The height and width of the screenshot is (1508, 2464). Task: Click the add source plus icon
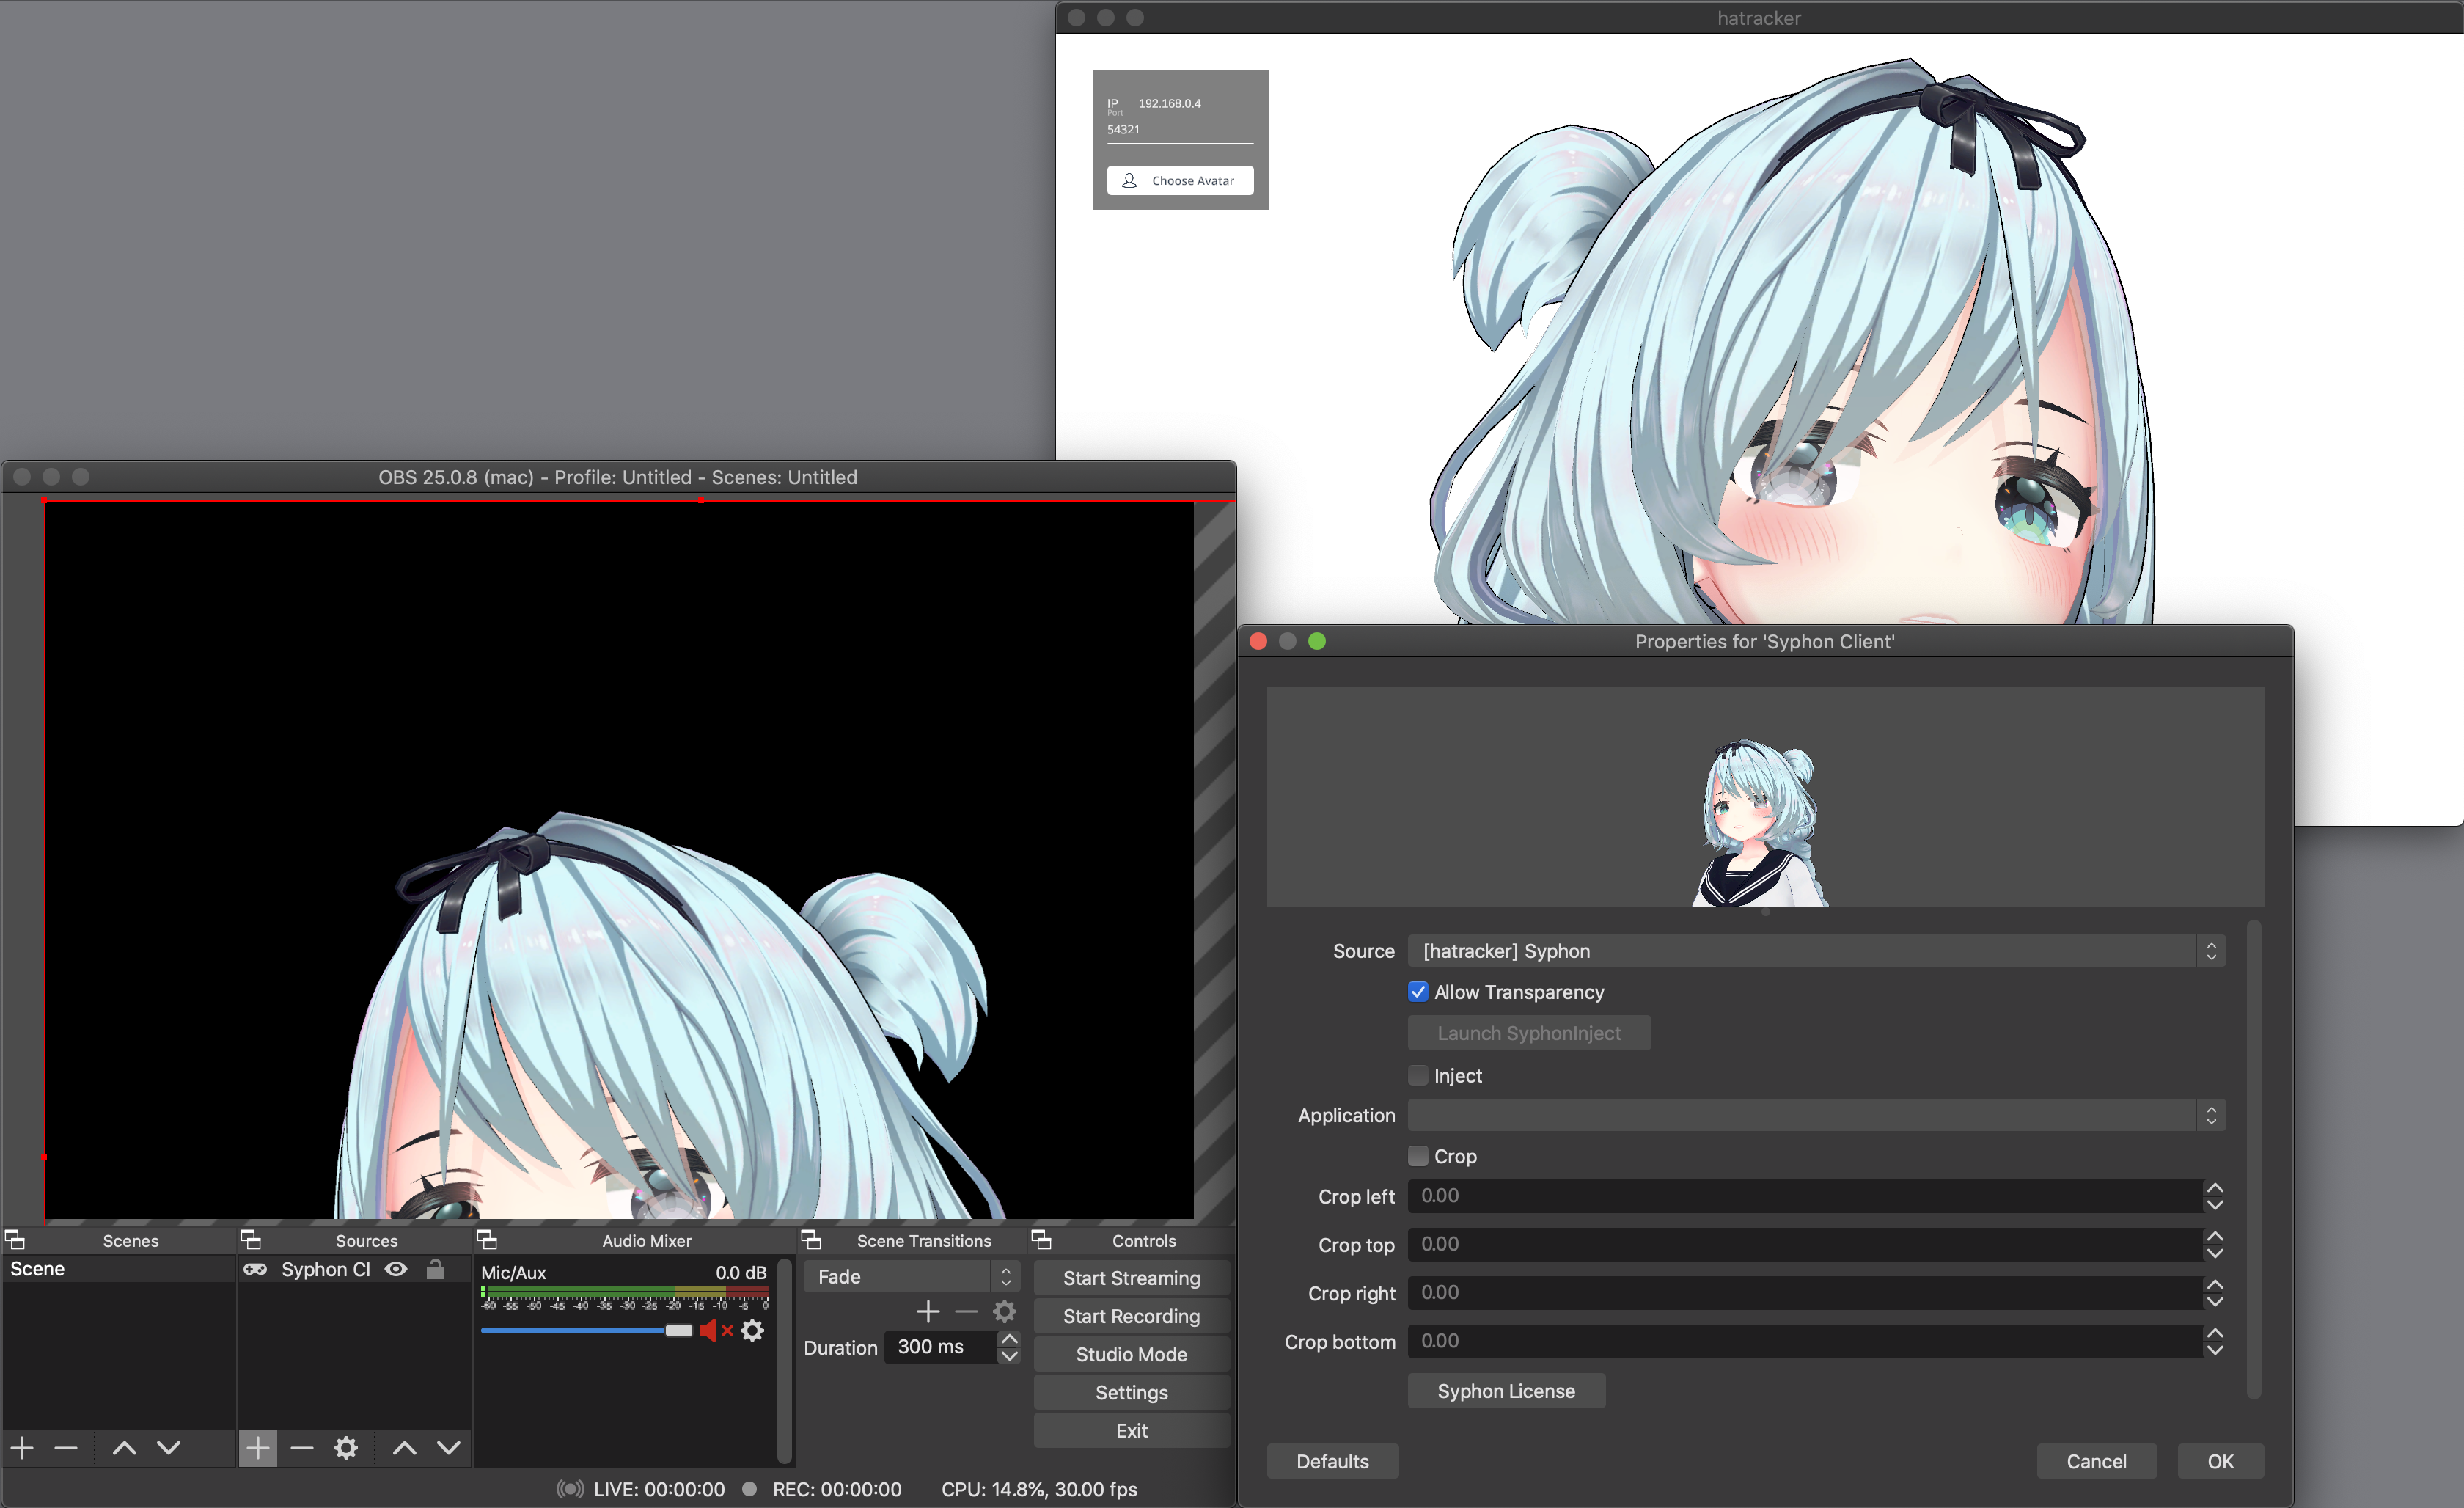pos(257,1447)
